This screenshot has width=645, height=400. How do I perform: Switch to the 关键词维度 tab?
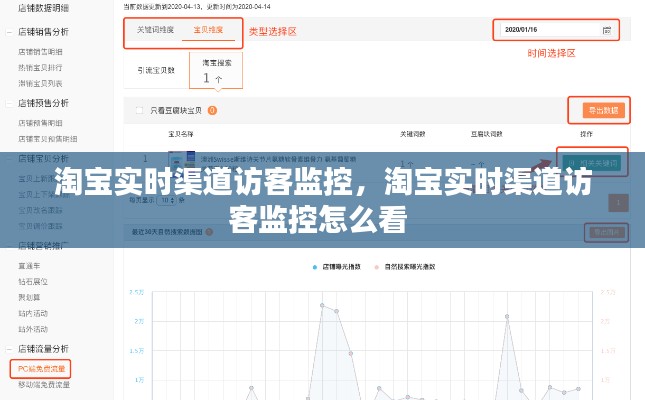157,30
